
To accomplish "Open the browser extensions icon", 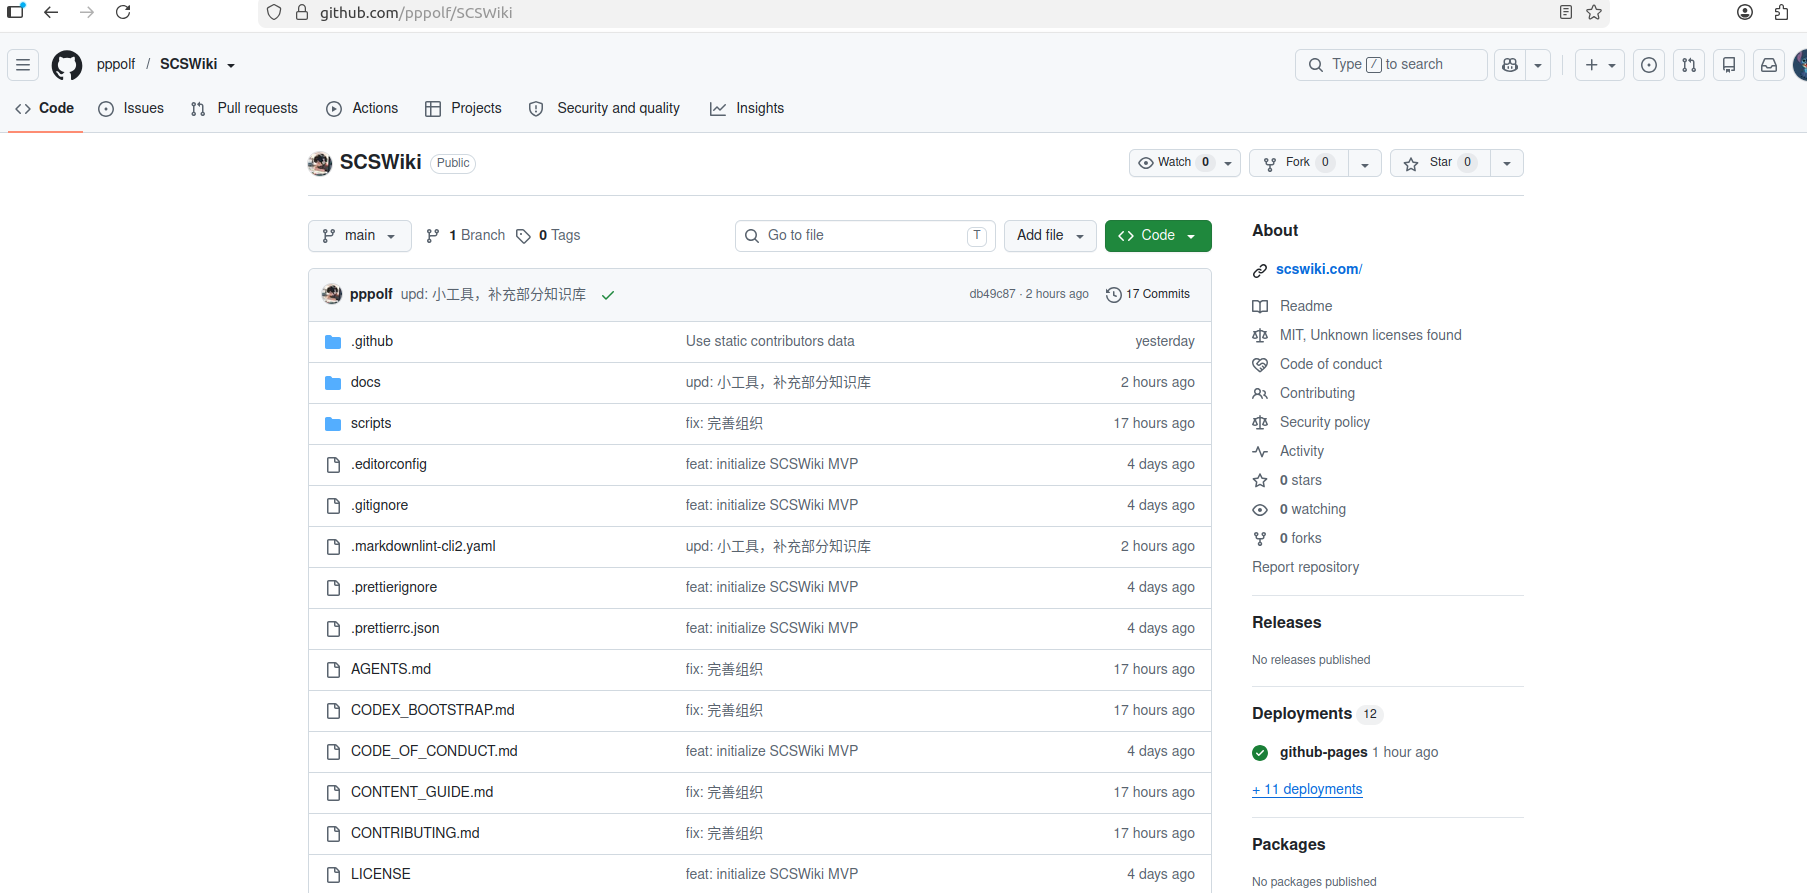I will (x=1781, y=12).
